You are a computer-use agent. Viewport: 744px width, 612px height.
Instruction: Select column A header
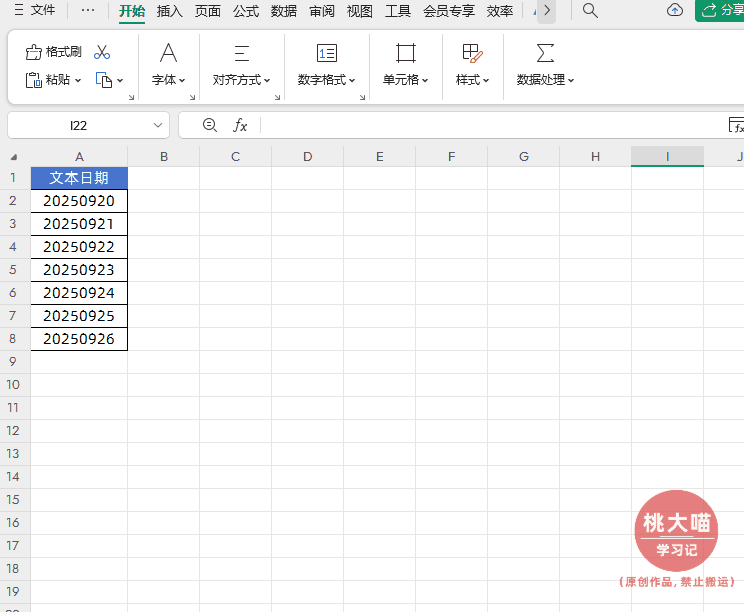(x=79, y=157)
